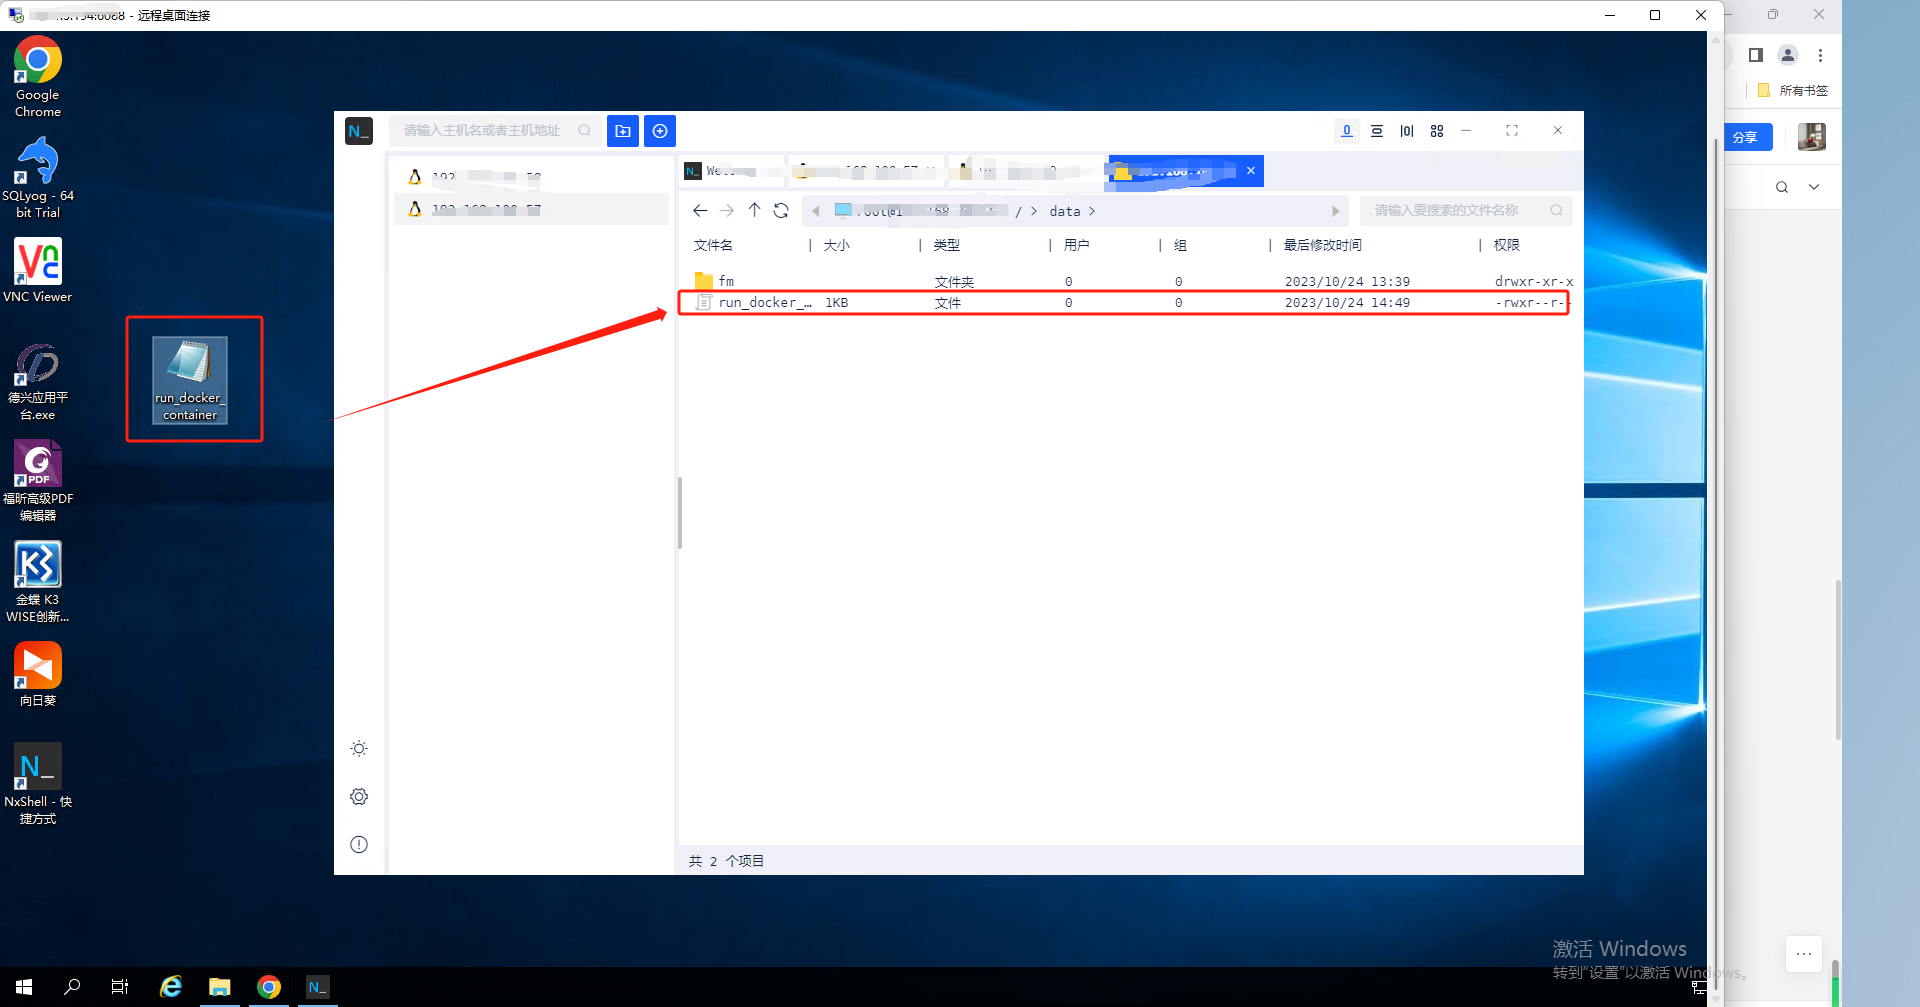The width and height of the screenshot is (1920, 1007).
Task: Click 2023/10/24 13:39 timestamp cell
Action: [1347, 282]
